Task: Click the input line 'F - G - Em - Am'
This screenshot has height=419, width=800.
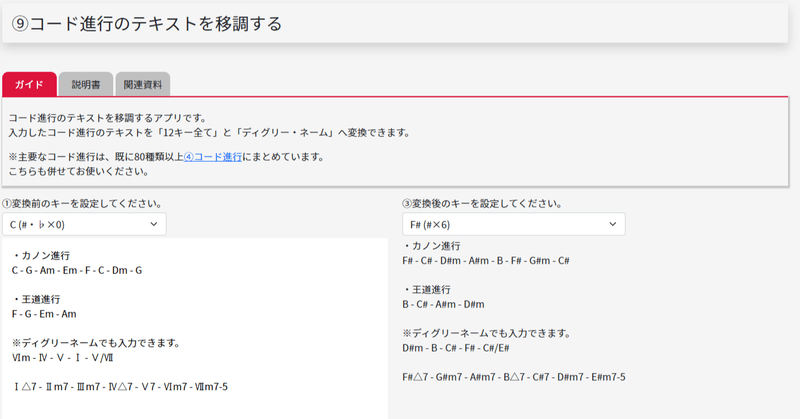Action: coord(44,314)
